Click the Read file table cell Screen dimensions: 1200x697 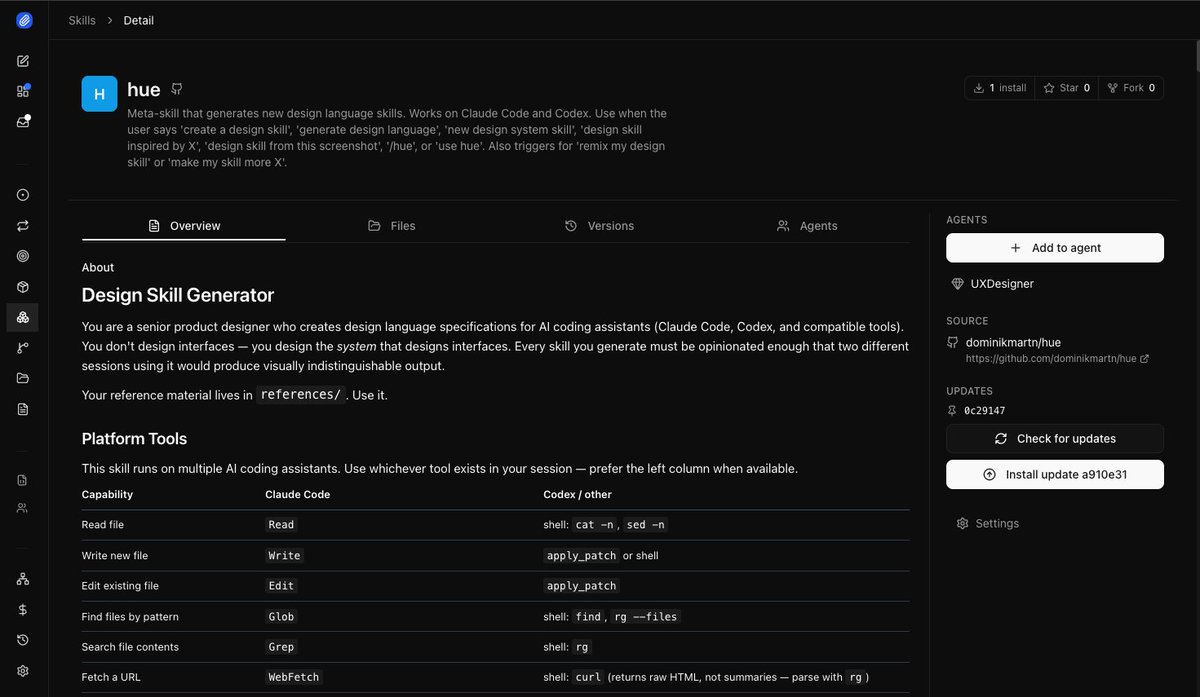tap(103, 525)
